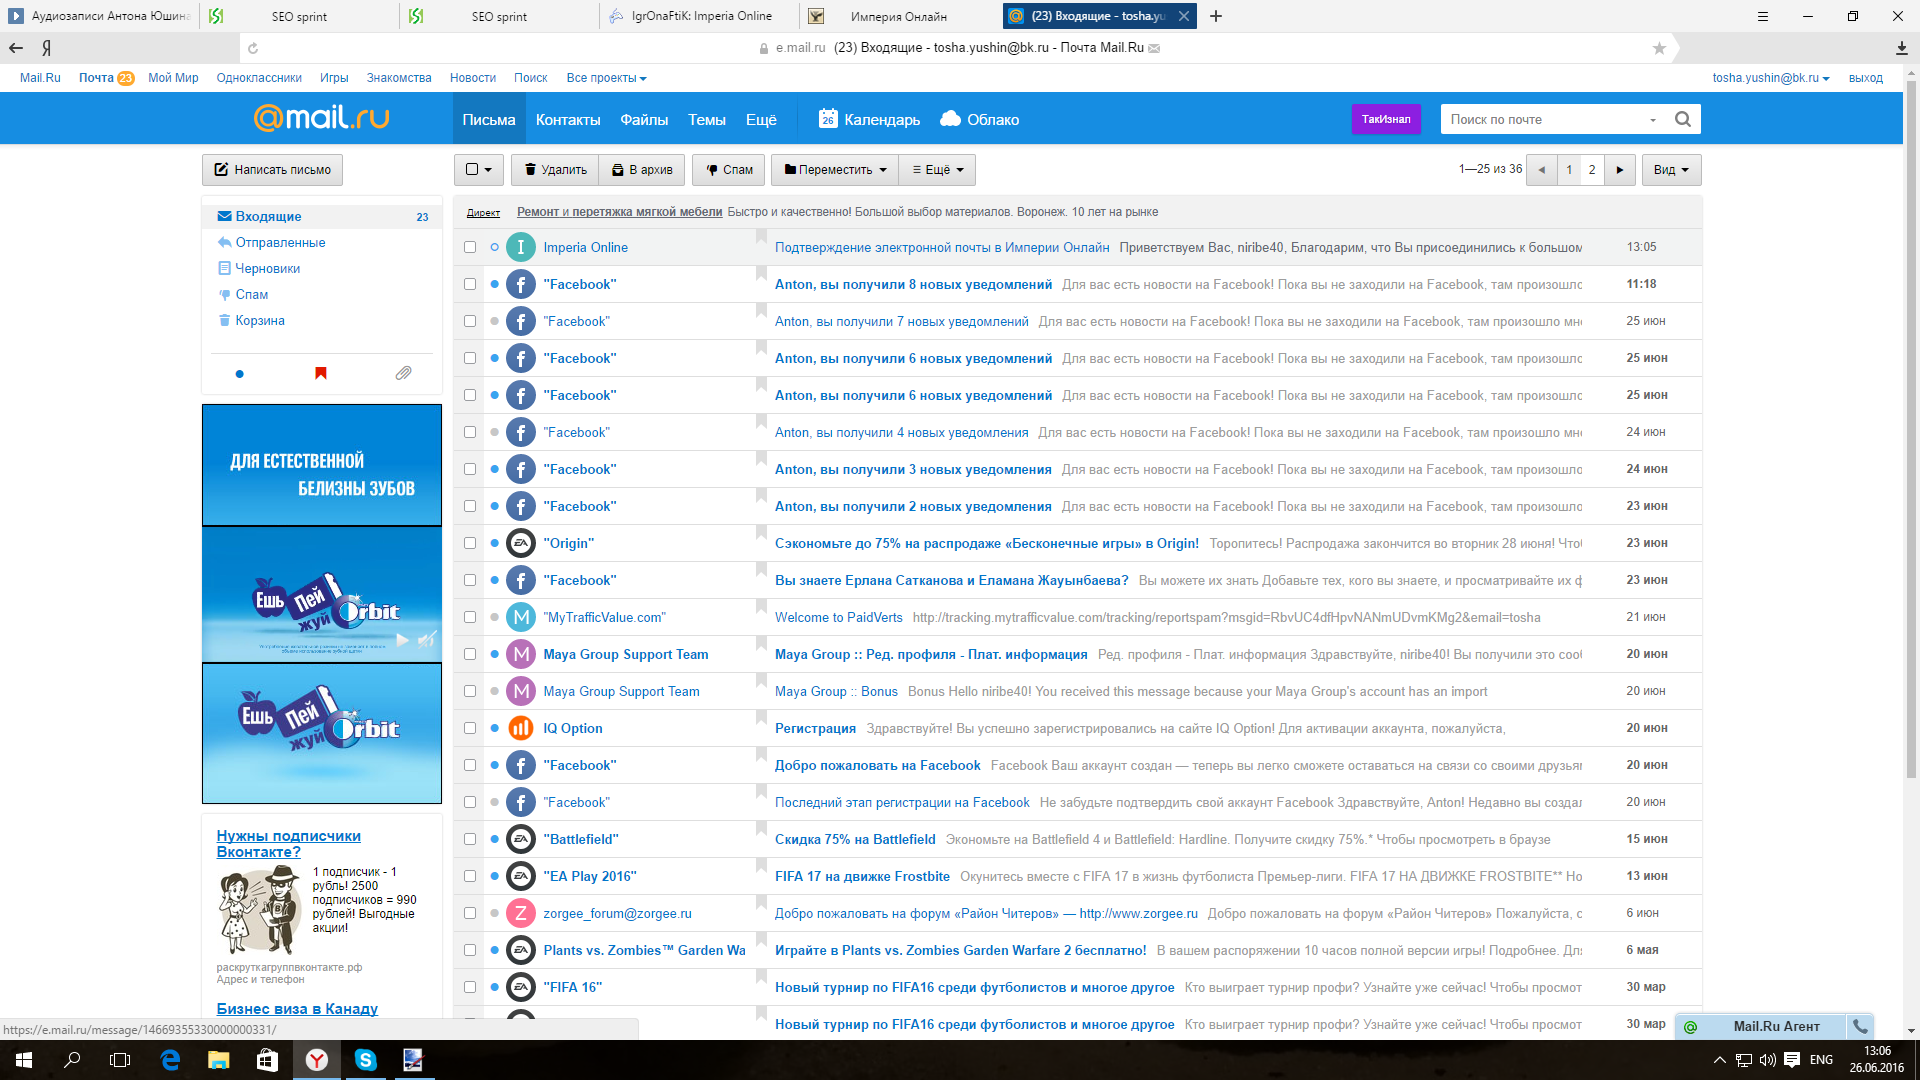Click Orbit ad banner with play button

321,594
